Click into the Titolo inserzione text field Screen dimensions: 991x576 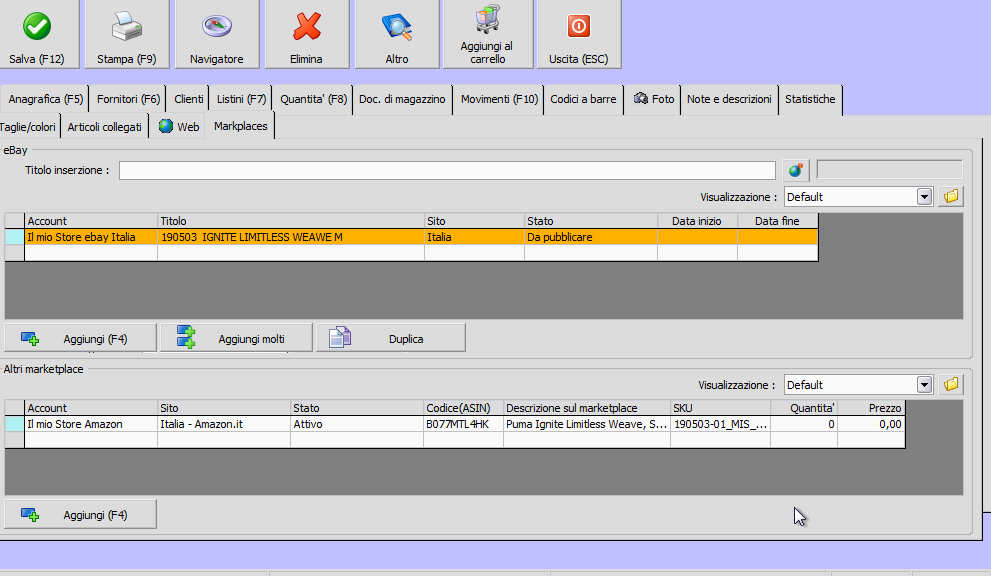[x=446, y=170]
